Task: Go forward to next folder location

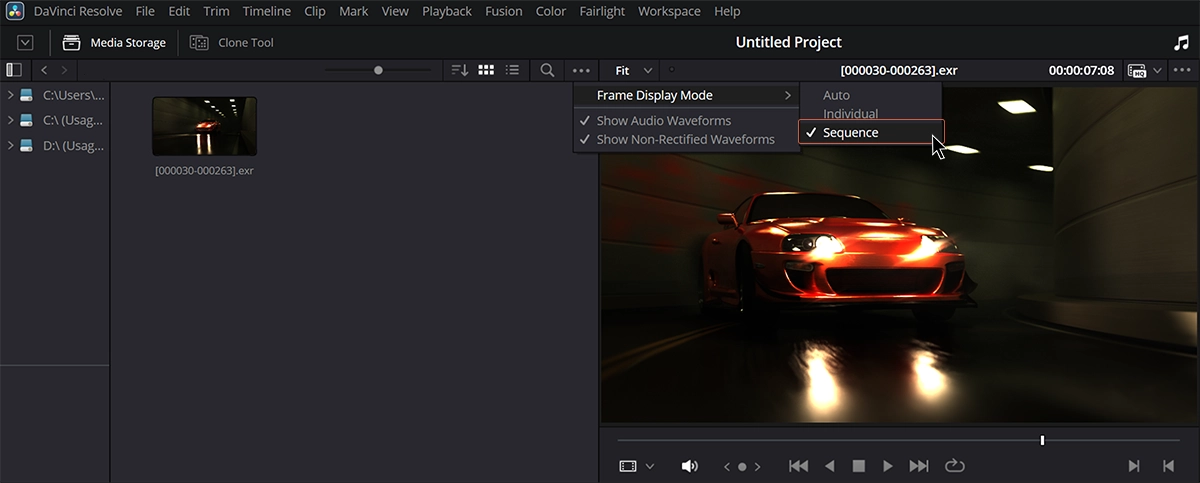Action: pos(65,70)
